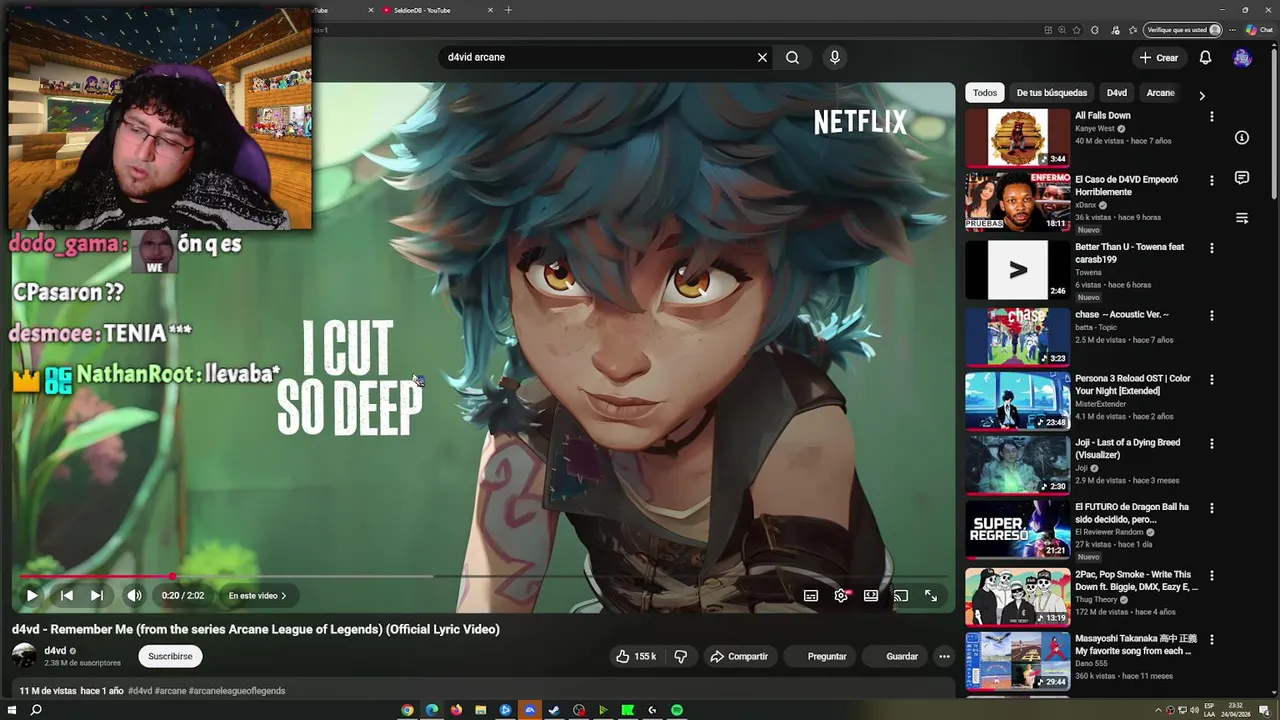Select the 'De tus búsquedas' chip
Screen dimensions: 1280x720
[x=1052, y=93]
